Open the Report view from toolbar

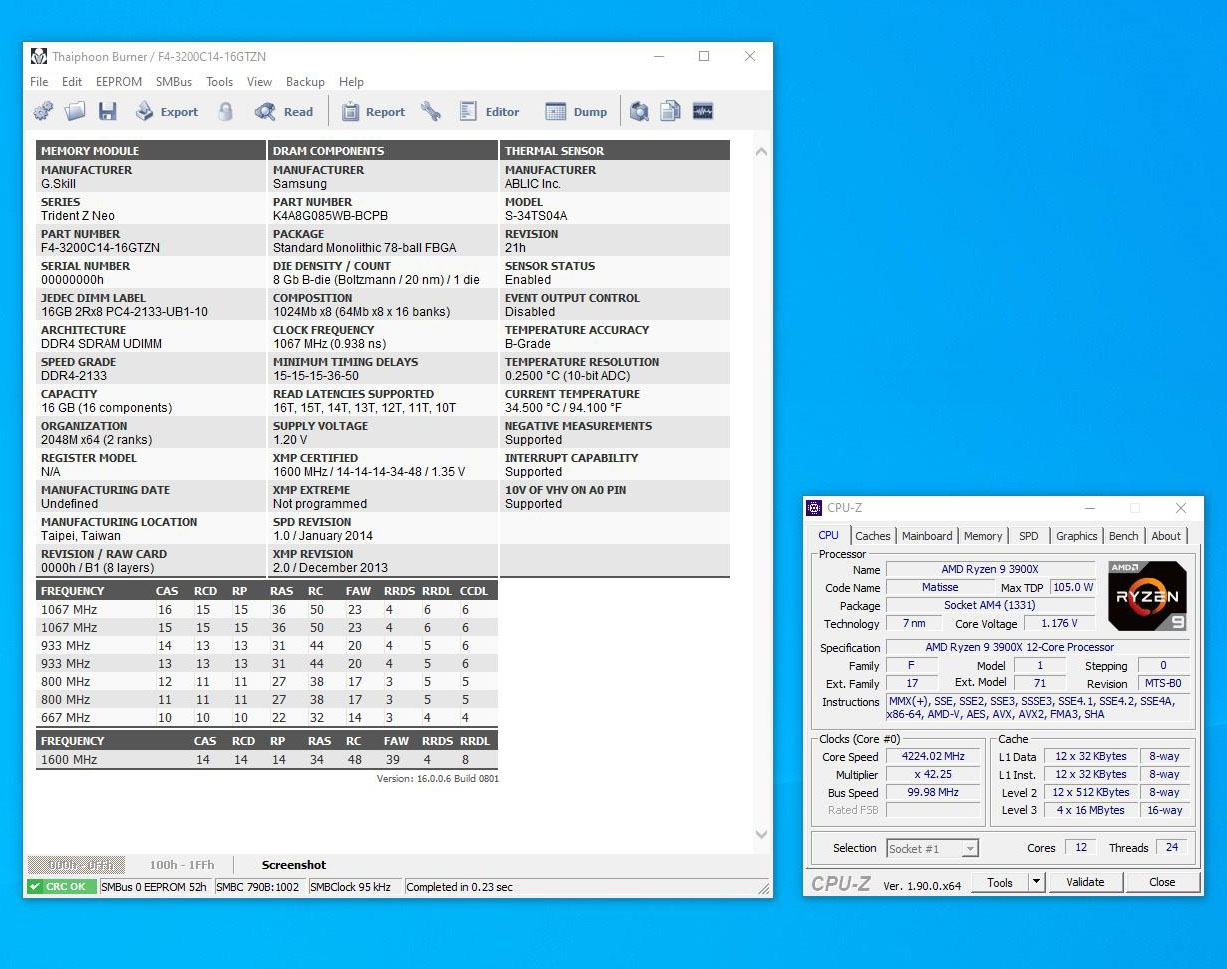(373, 111)
